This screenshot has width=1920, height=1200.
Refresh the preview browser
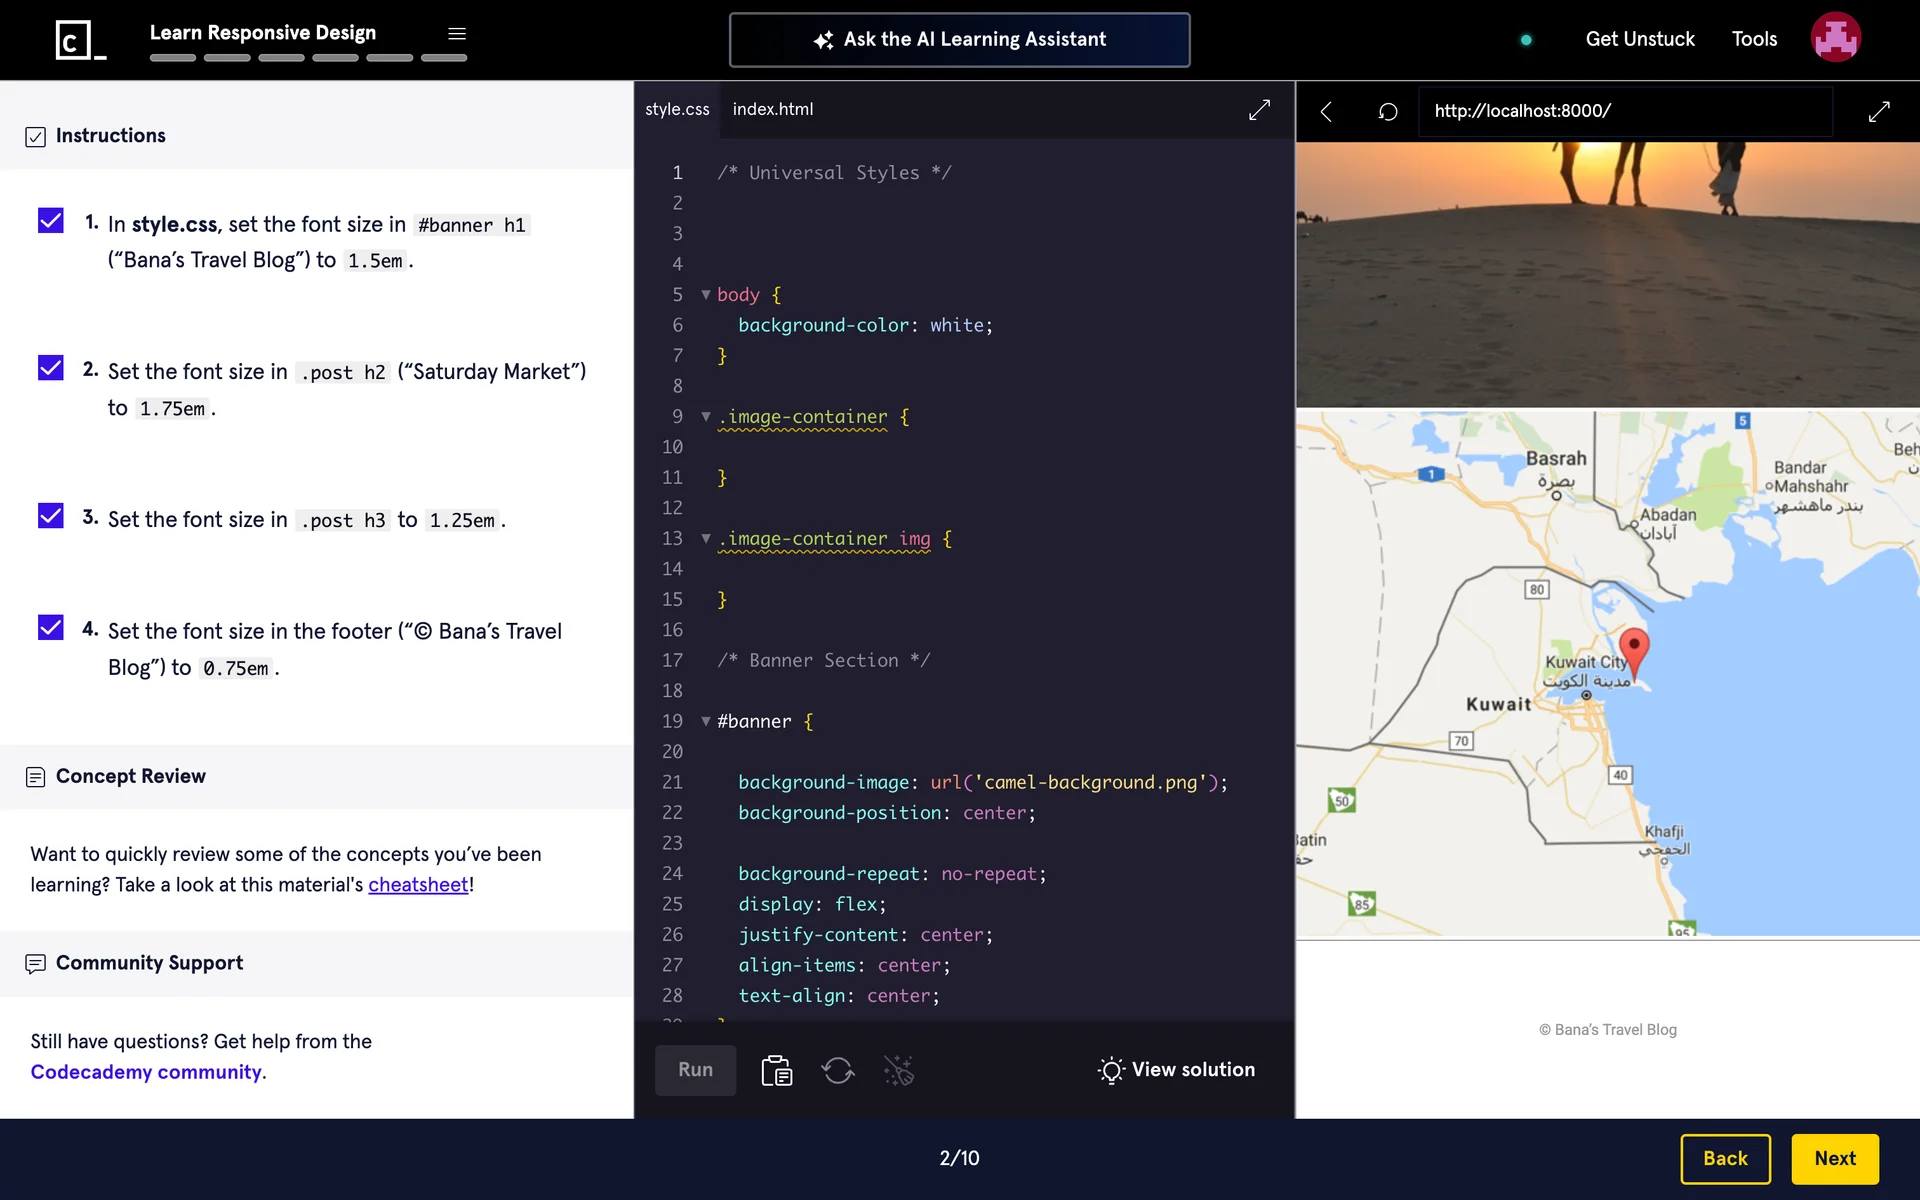point(1387,112)
